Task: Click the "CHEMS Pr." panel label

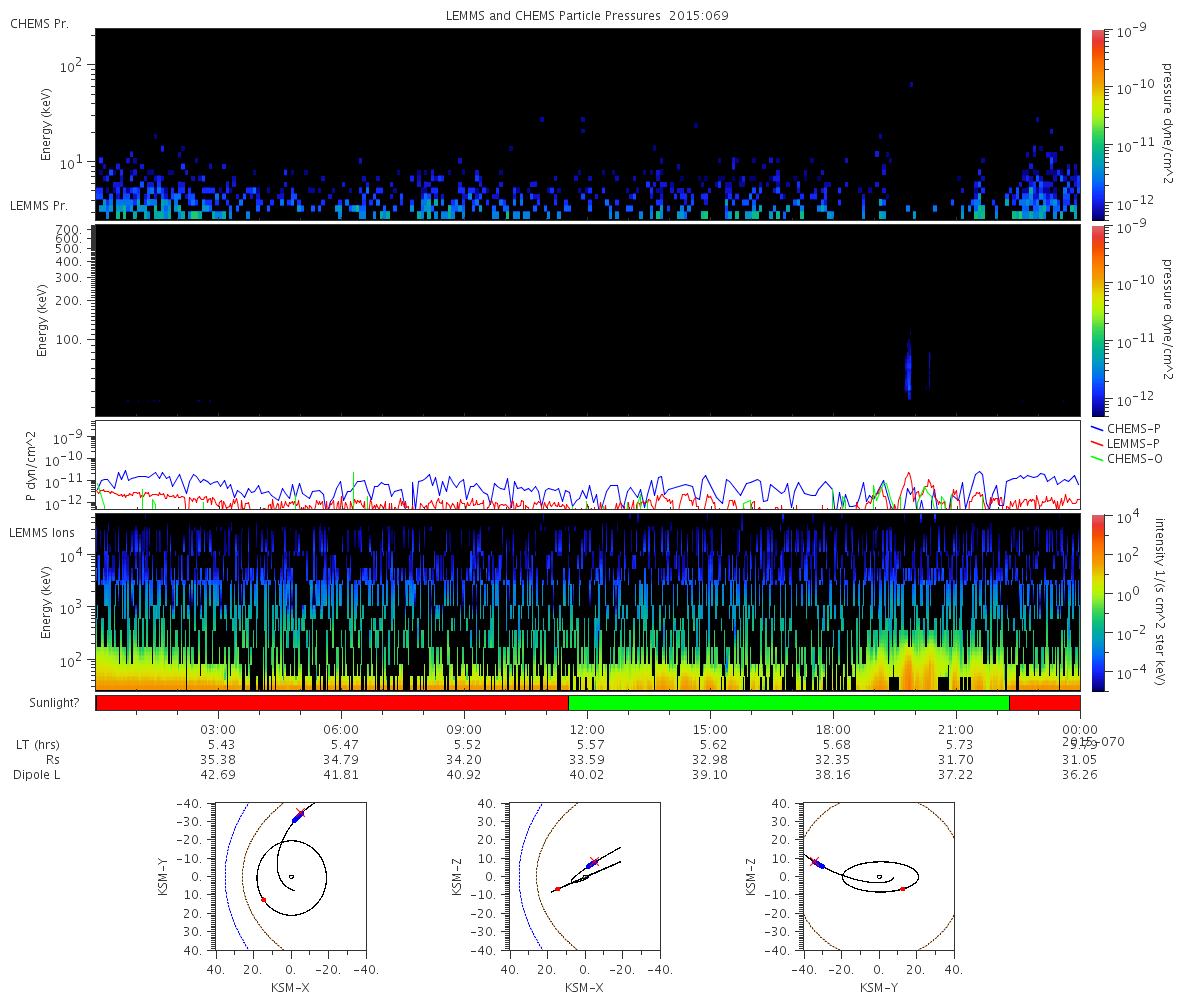Action: (x=39, y=23)
